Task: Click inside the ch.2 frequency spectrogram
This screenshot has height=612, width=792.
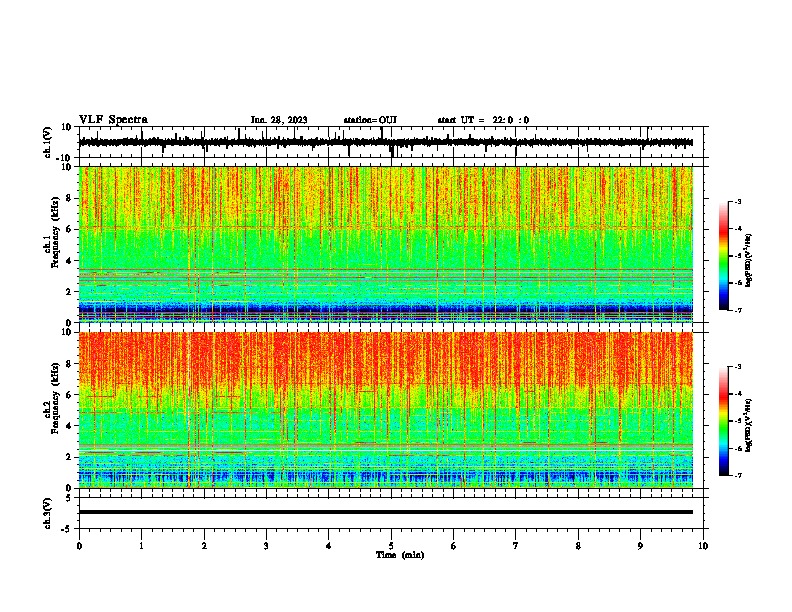Action: coord(386,410)
